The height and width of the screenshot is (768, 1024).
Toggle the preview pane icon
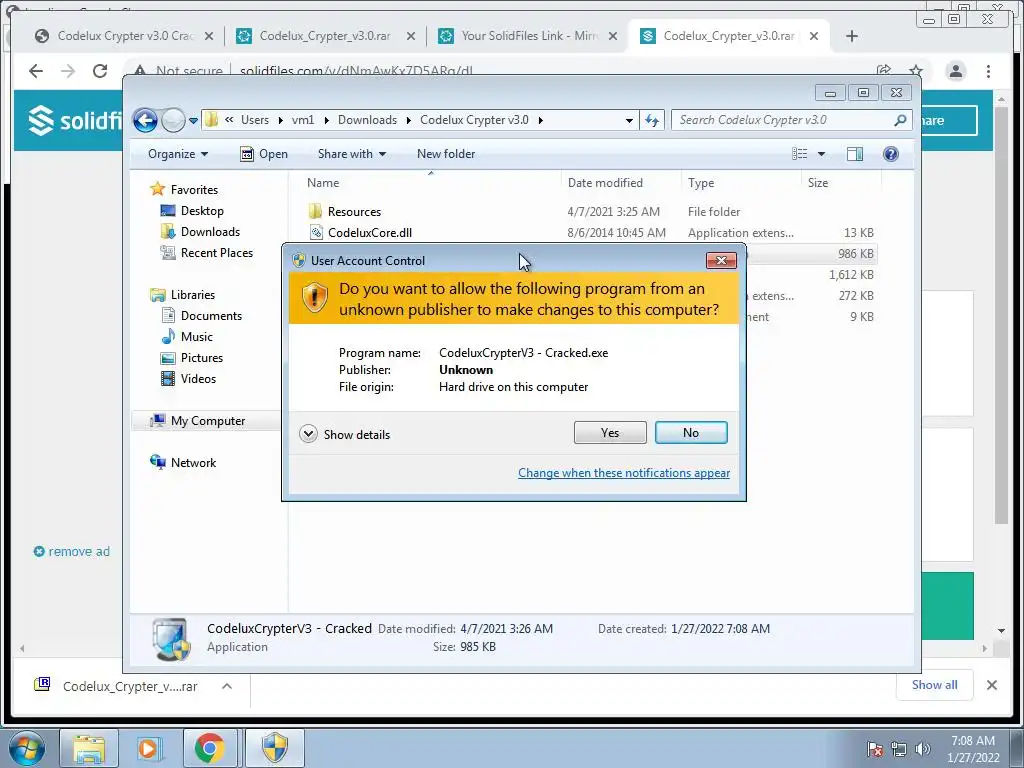(x=854, y=154)
